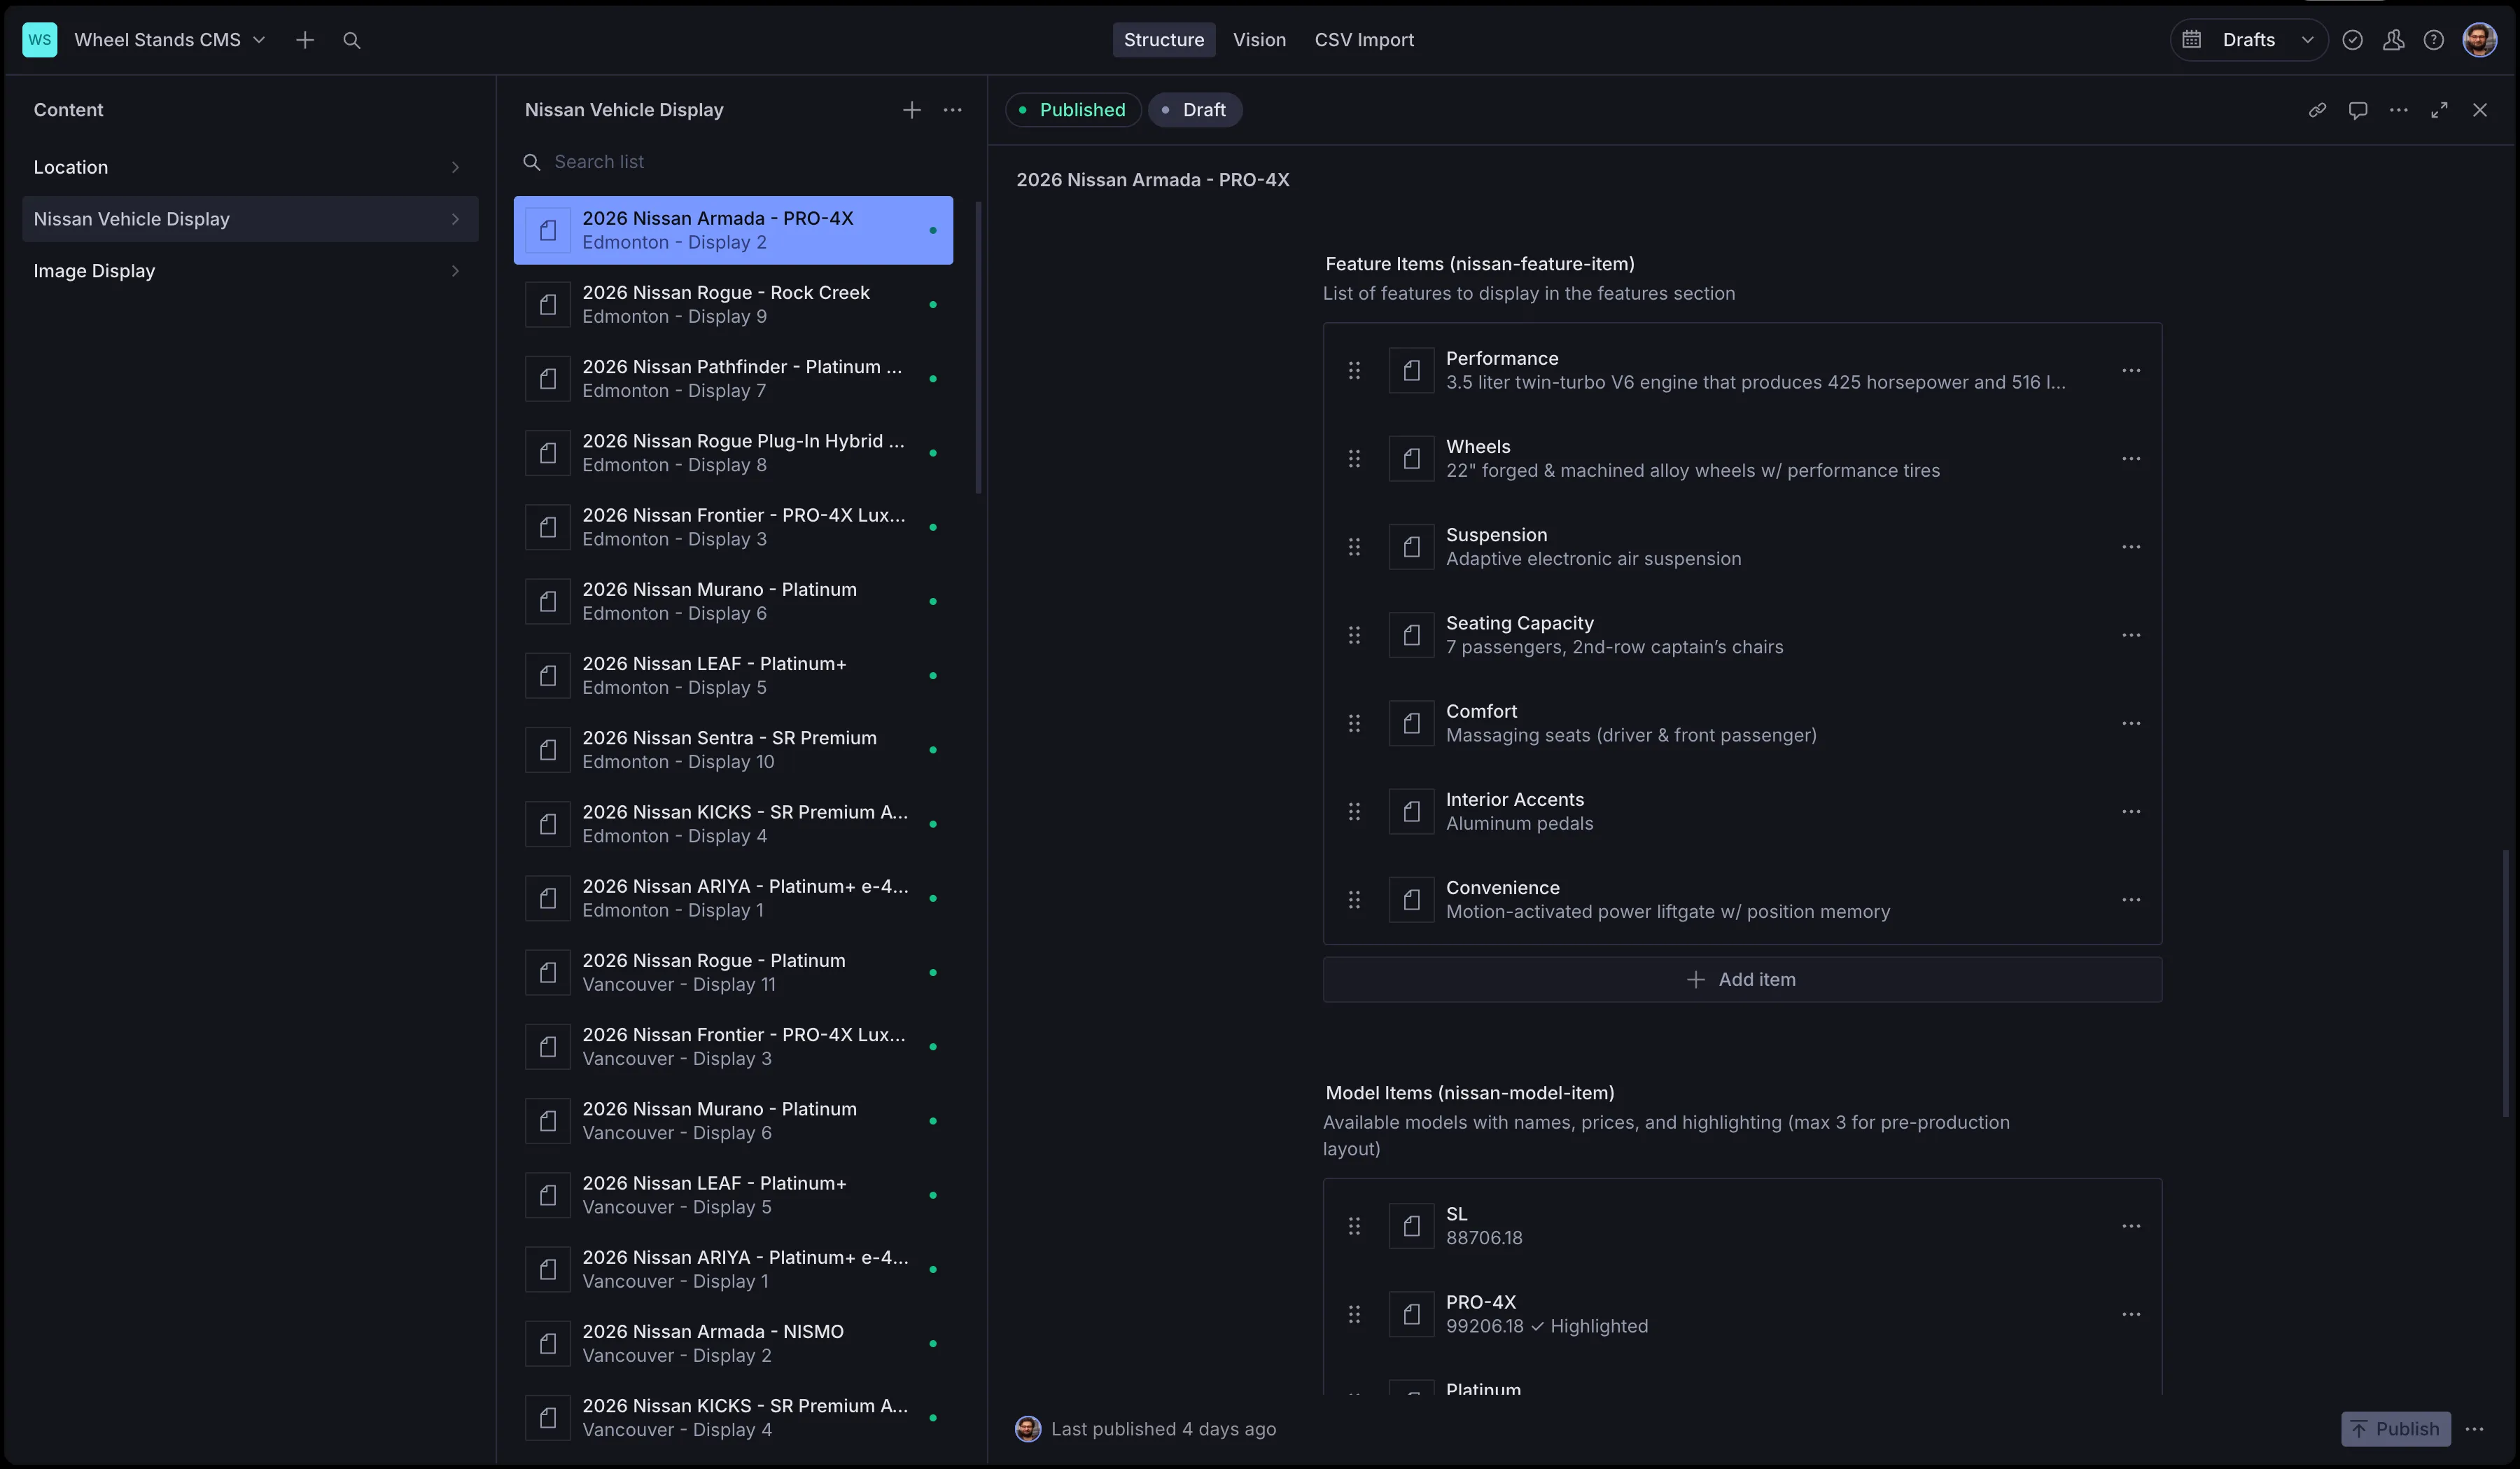The height and width of the screenshot is (1469, 2520).
Task: Open document actions menu beside Publish
Action: pyautogui.click(x=2474, y=1429)
